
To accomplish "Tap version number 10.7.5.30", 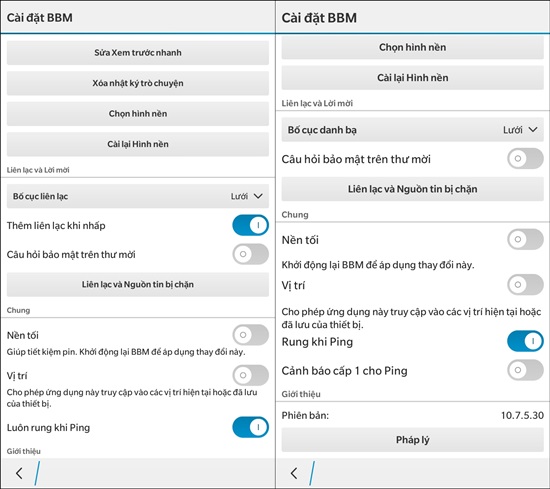I will click(x=522, y=415).
